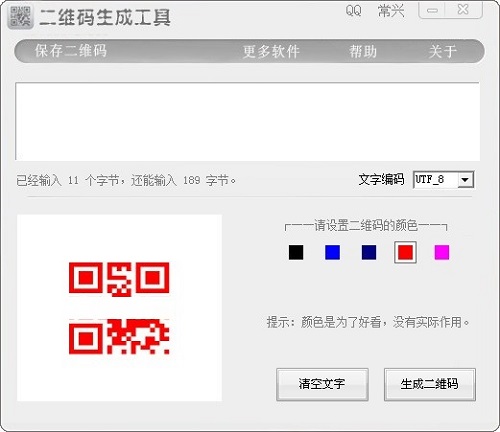
Task: Select the magenta color swatch
Action: [442, 252]
